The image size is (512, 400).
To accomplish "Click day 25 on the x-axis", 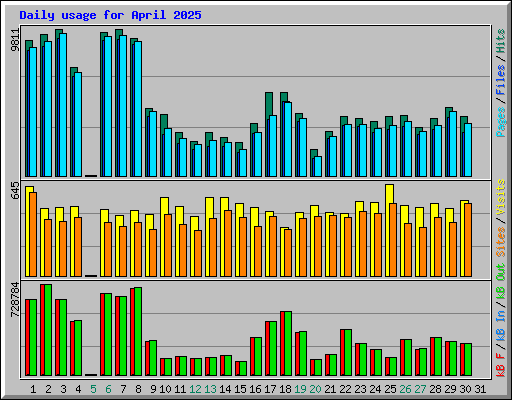I will tap(390, 389).
